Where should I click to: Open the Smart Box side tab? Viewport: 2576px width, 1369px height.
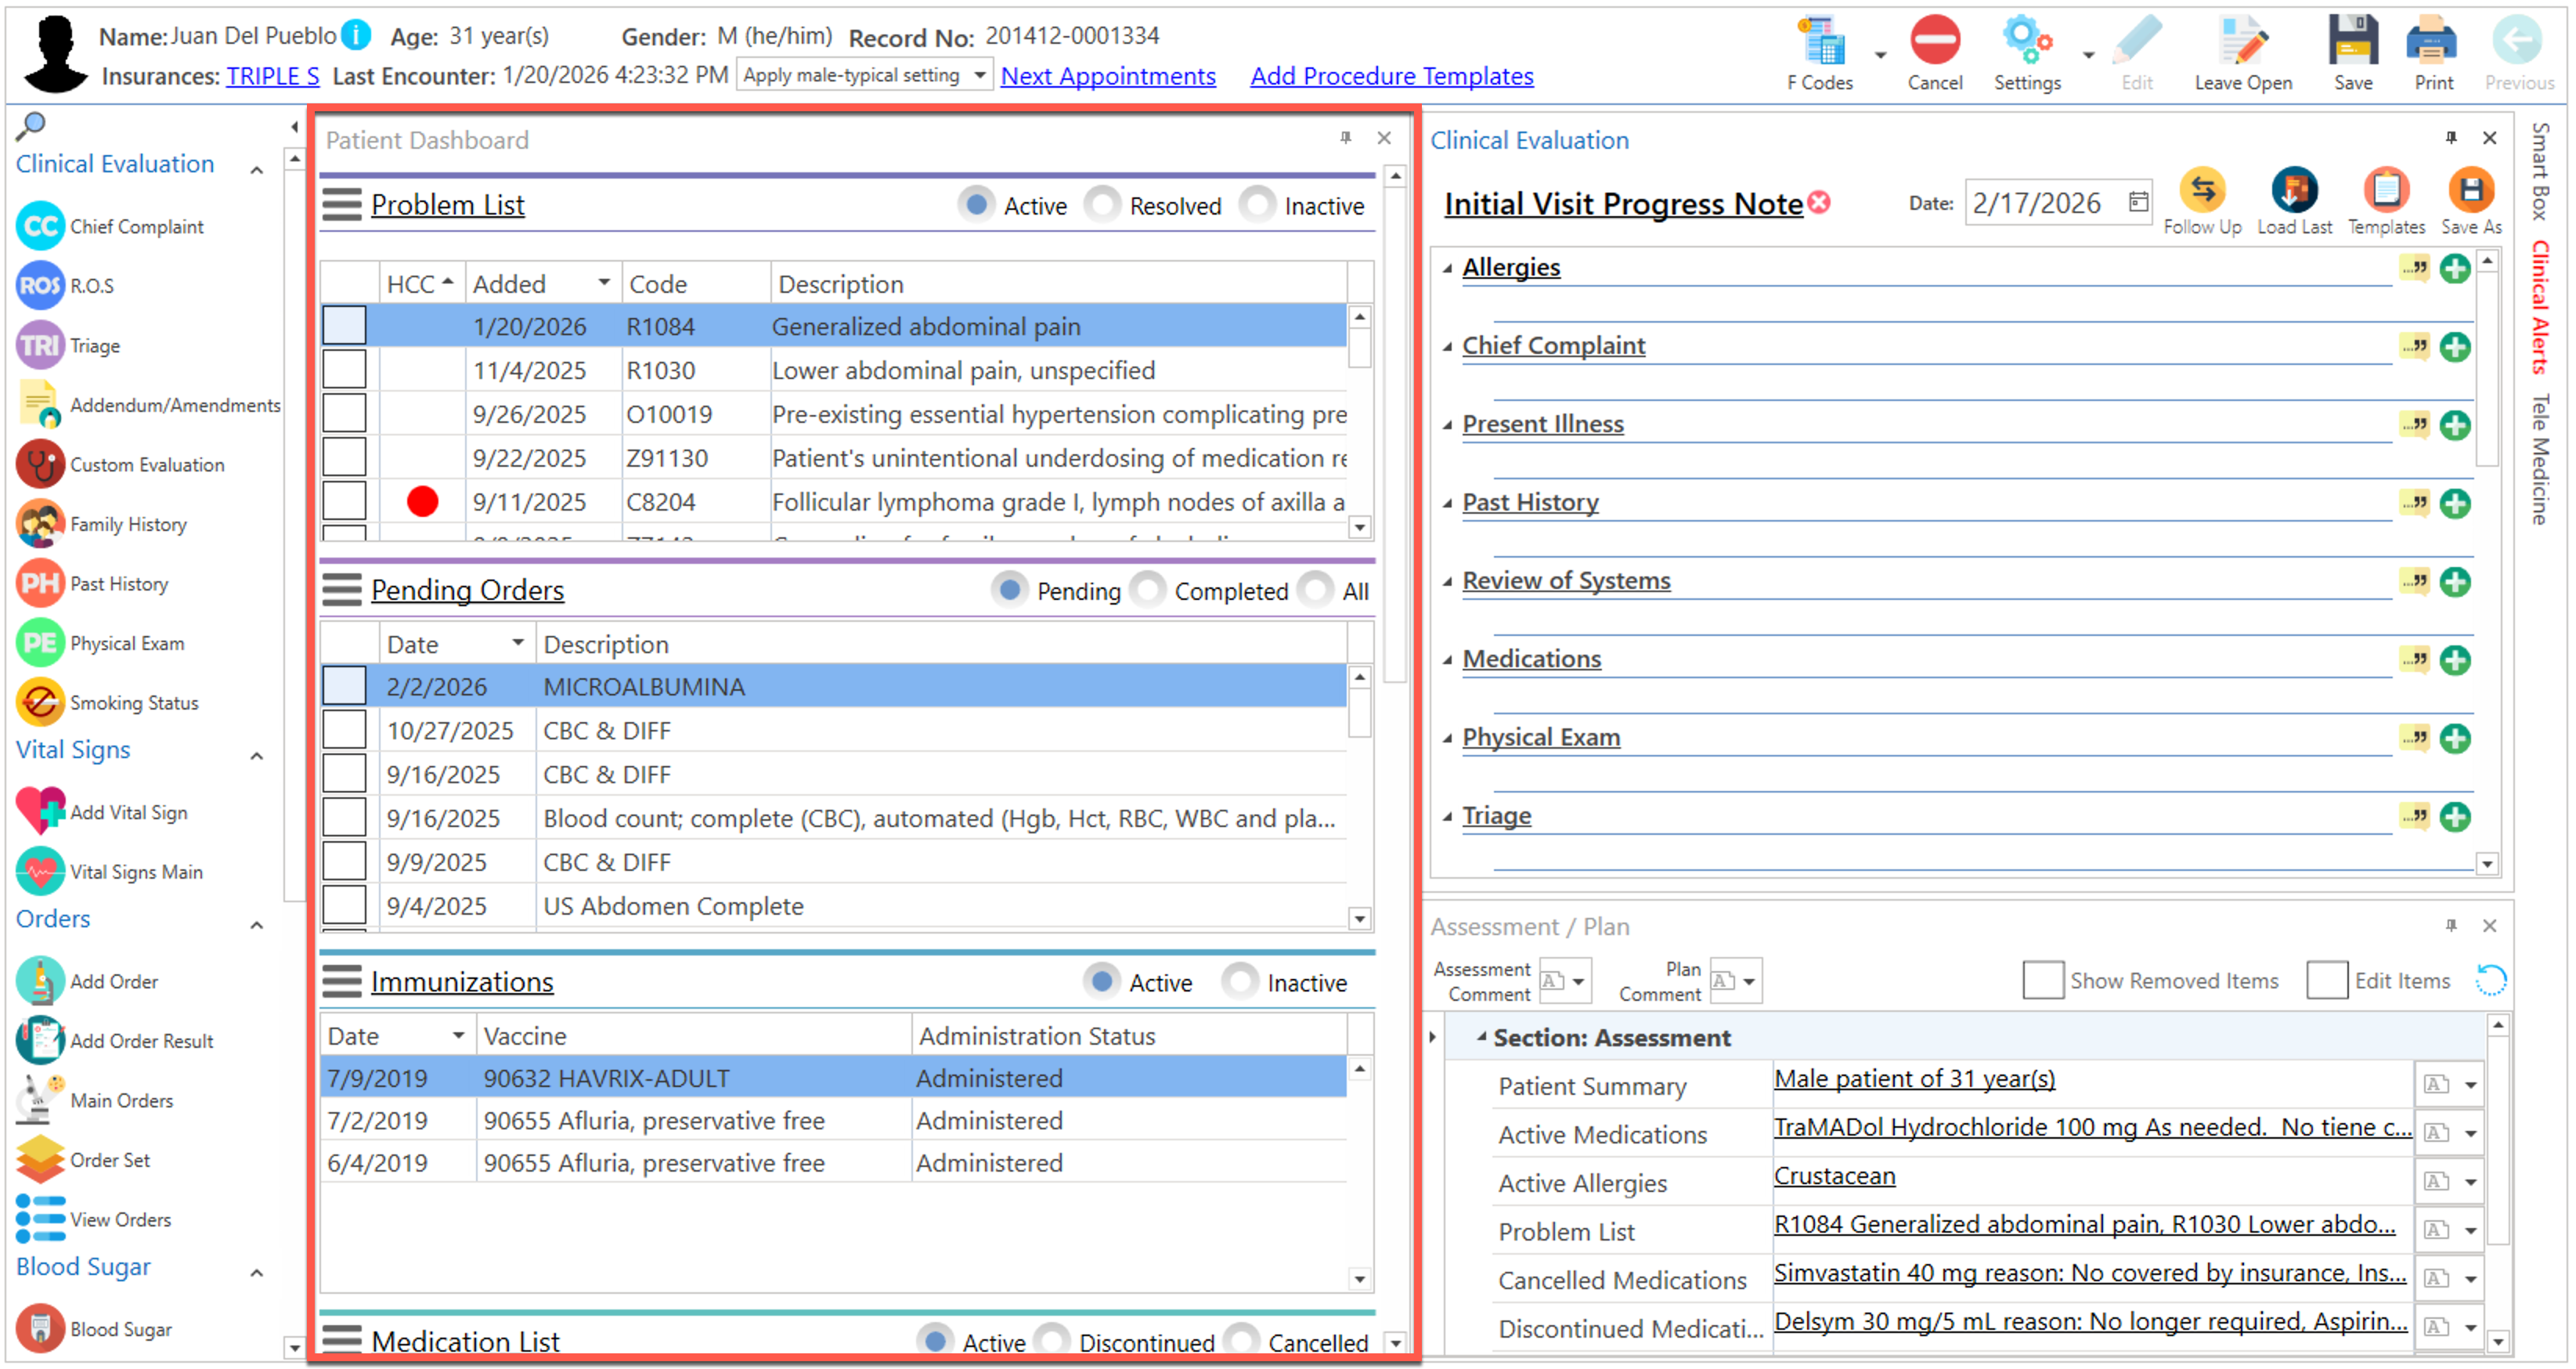tap(2540, 170)
